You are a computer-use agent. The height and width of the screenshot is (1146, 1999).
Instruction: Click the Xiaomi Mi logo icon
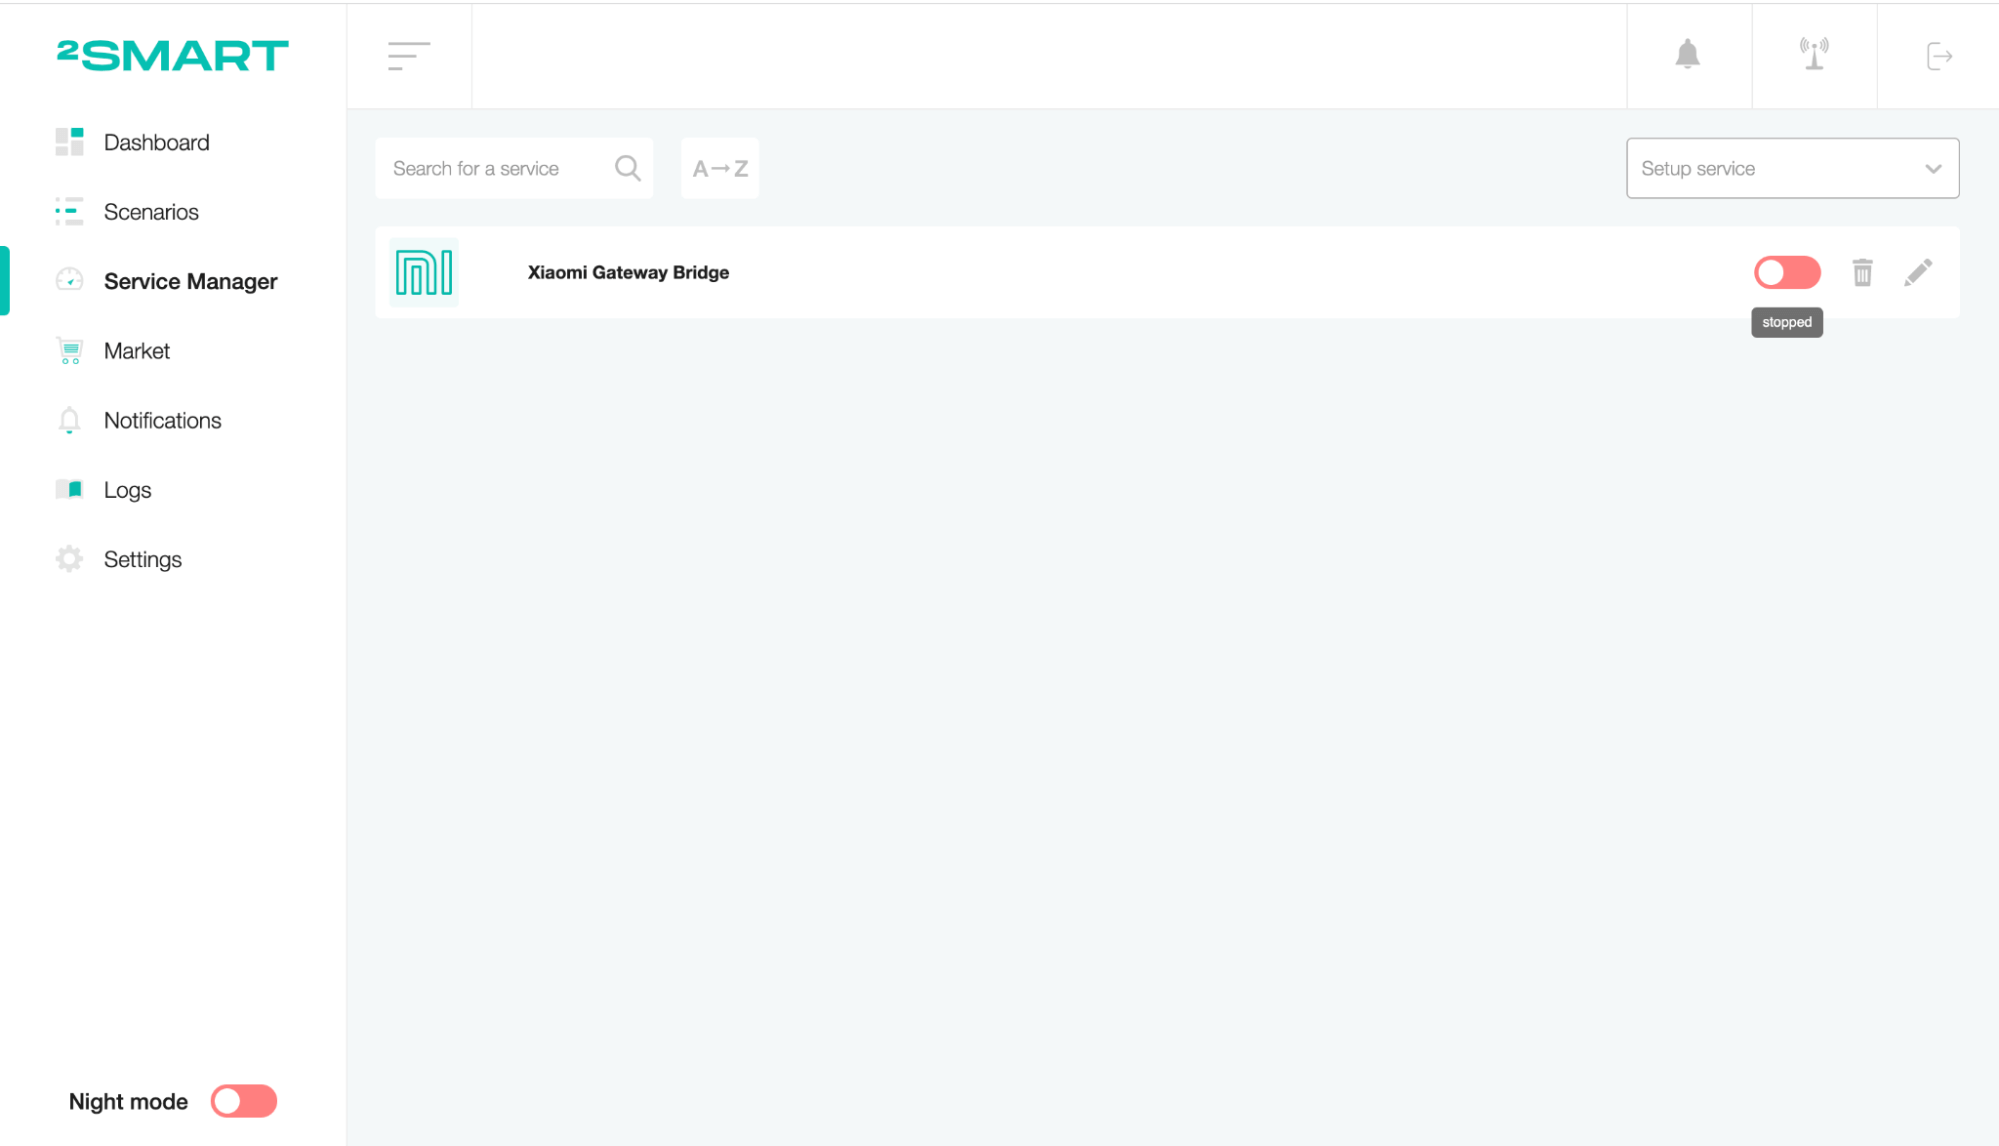[422, 272]
